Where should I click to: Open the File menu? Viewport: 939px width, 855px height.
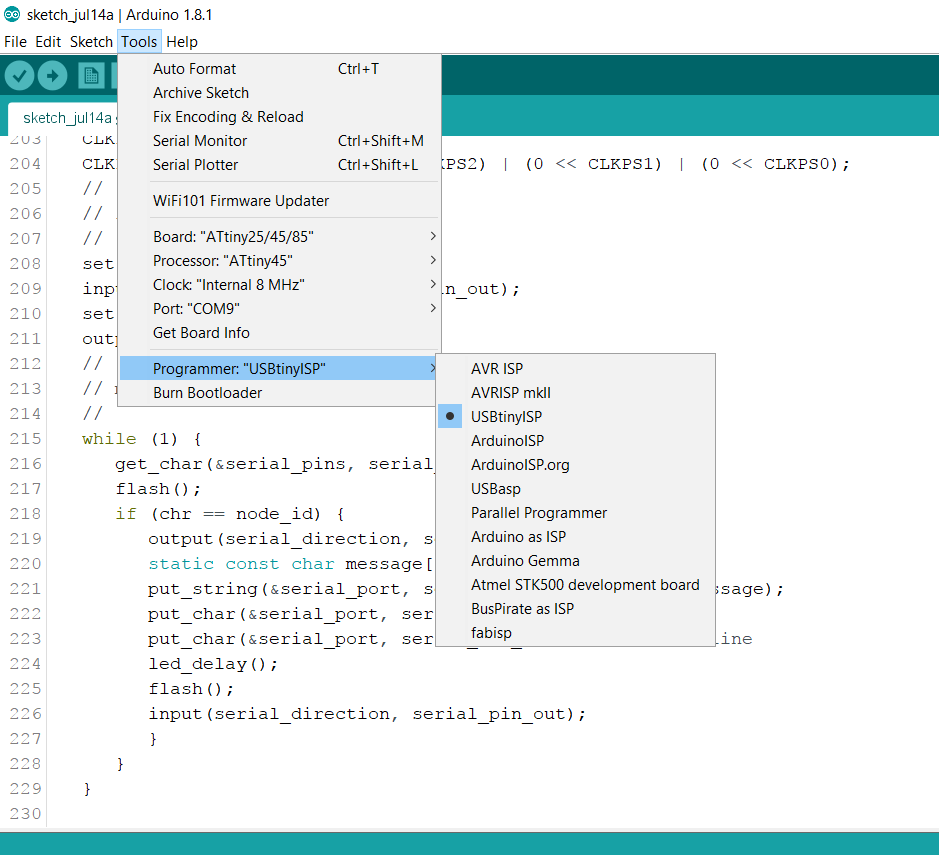[16, 42]
